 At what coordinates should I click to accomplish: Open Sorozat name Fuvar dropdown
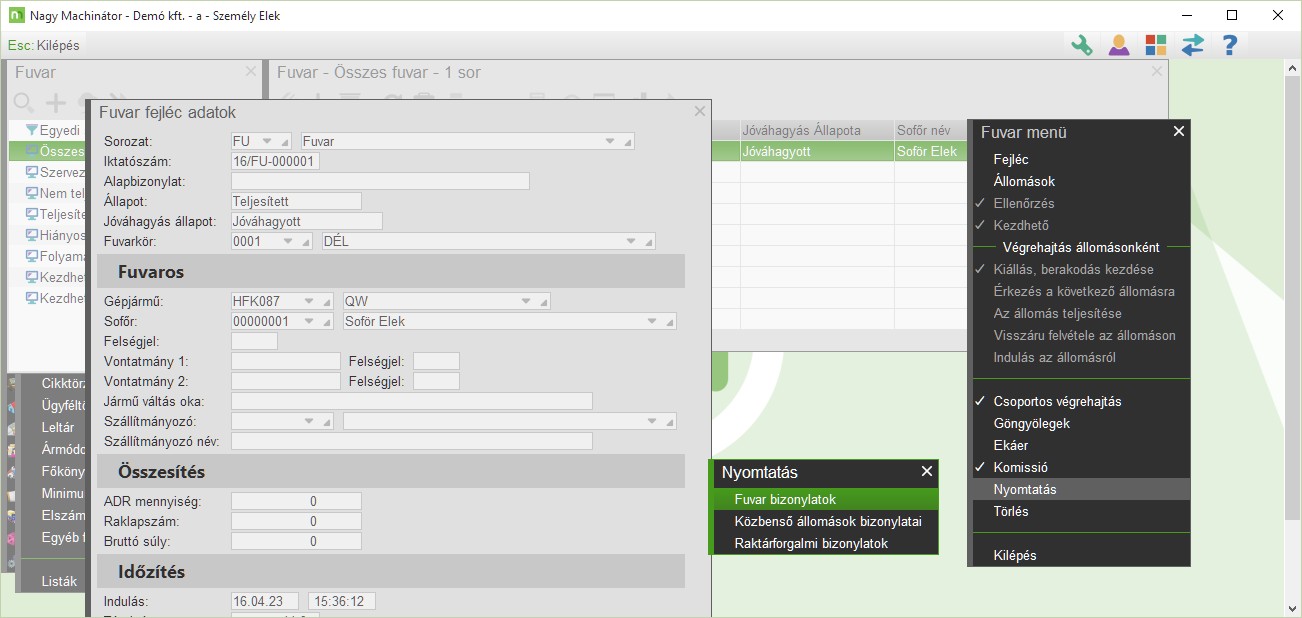[611, 141]
